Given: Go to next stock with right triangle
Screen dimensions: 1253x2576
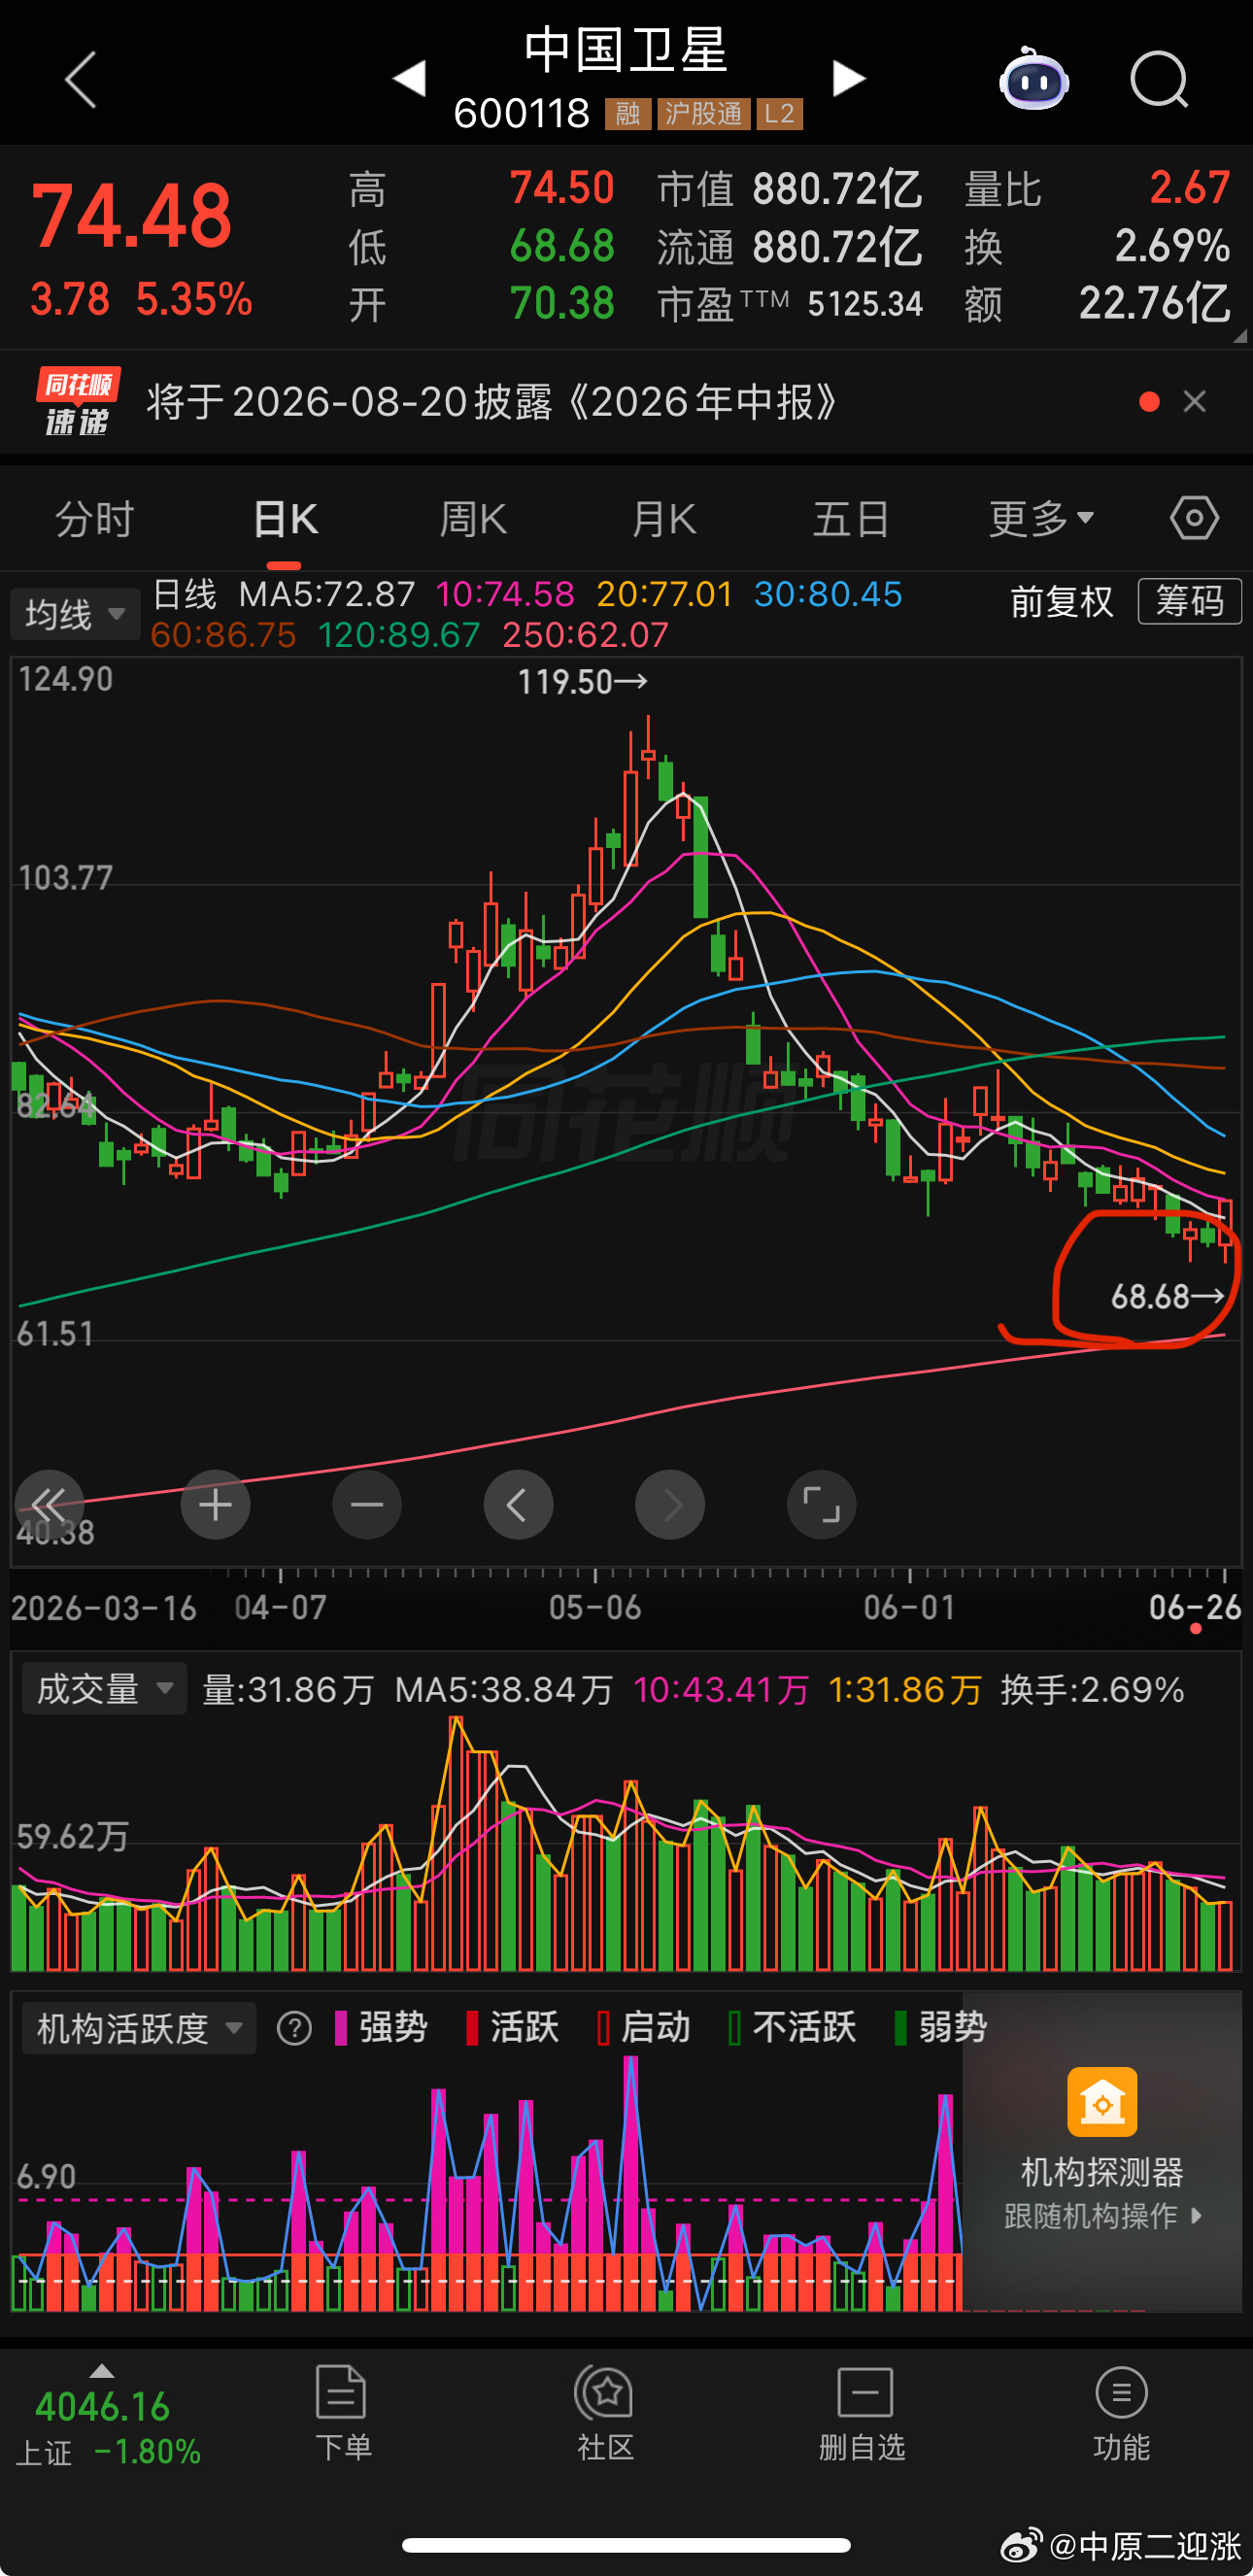Looking at the screenshot, I should [848, 78].
